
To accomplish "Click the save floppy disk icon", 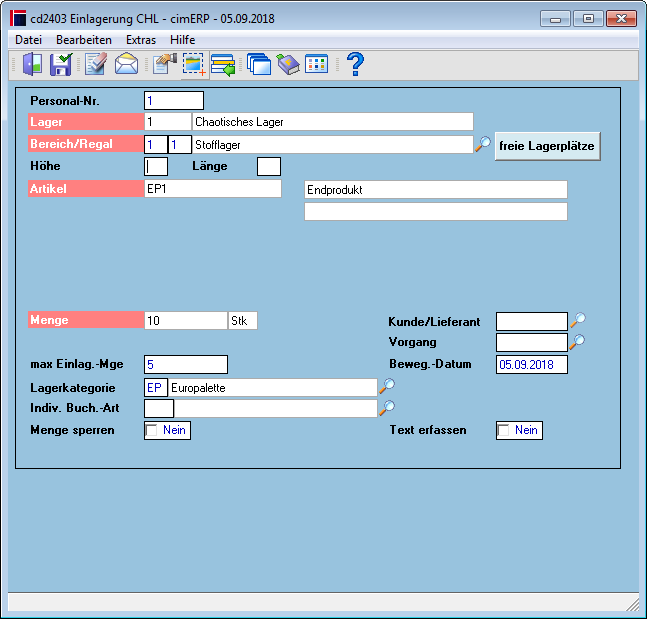I will click(x=61, y=64).
